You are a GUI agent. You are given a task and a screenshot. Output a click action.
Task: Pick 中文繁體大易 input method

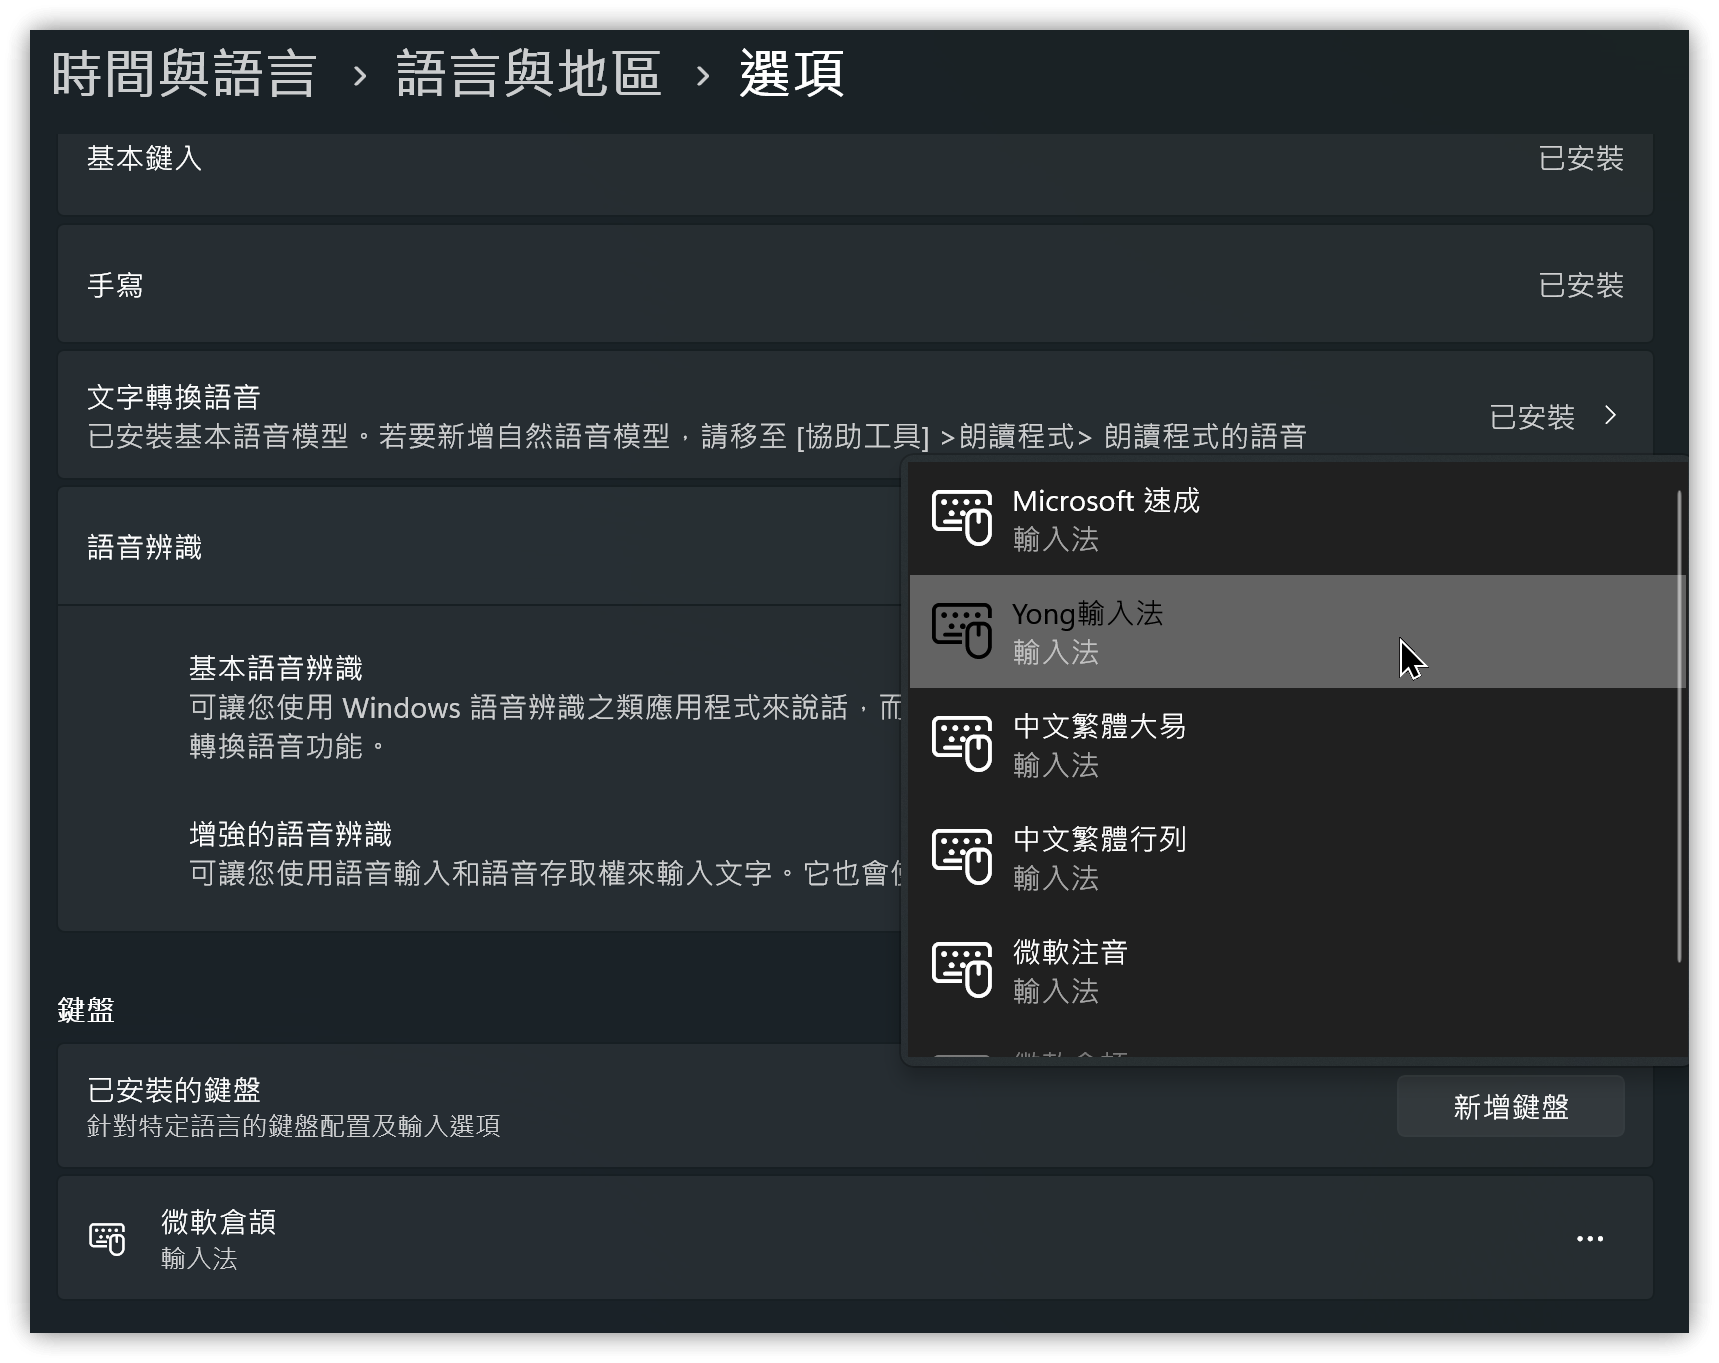point(1296,744)
